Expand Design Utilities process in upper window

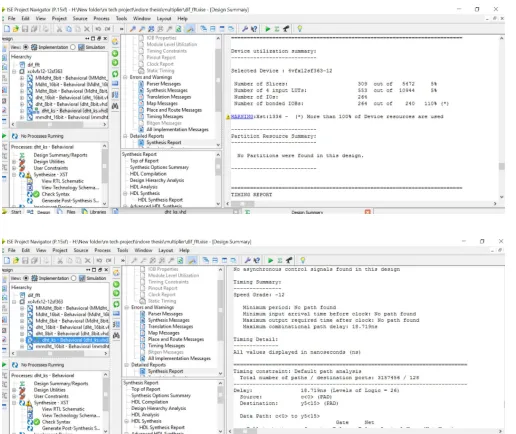[14, 162]
